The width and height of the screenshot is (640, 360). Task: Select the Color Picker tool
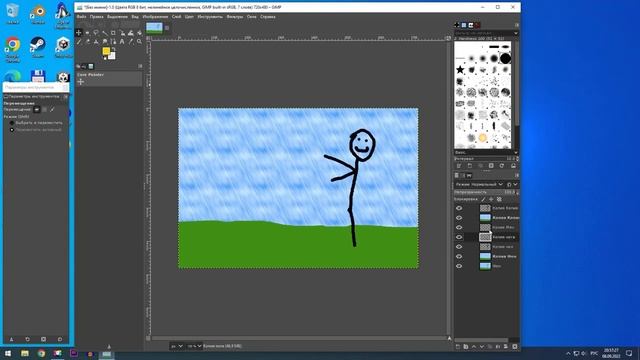coord(131,42)
